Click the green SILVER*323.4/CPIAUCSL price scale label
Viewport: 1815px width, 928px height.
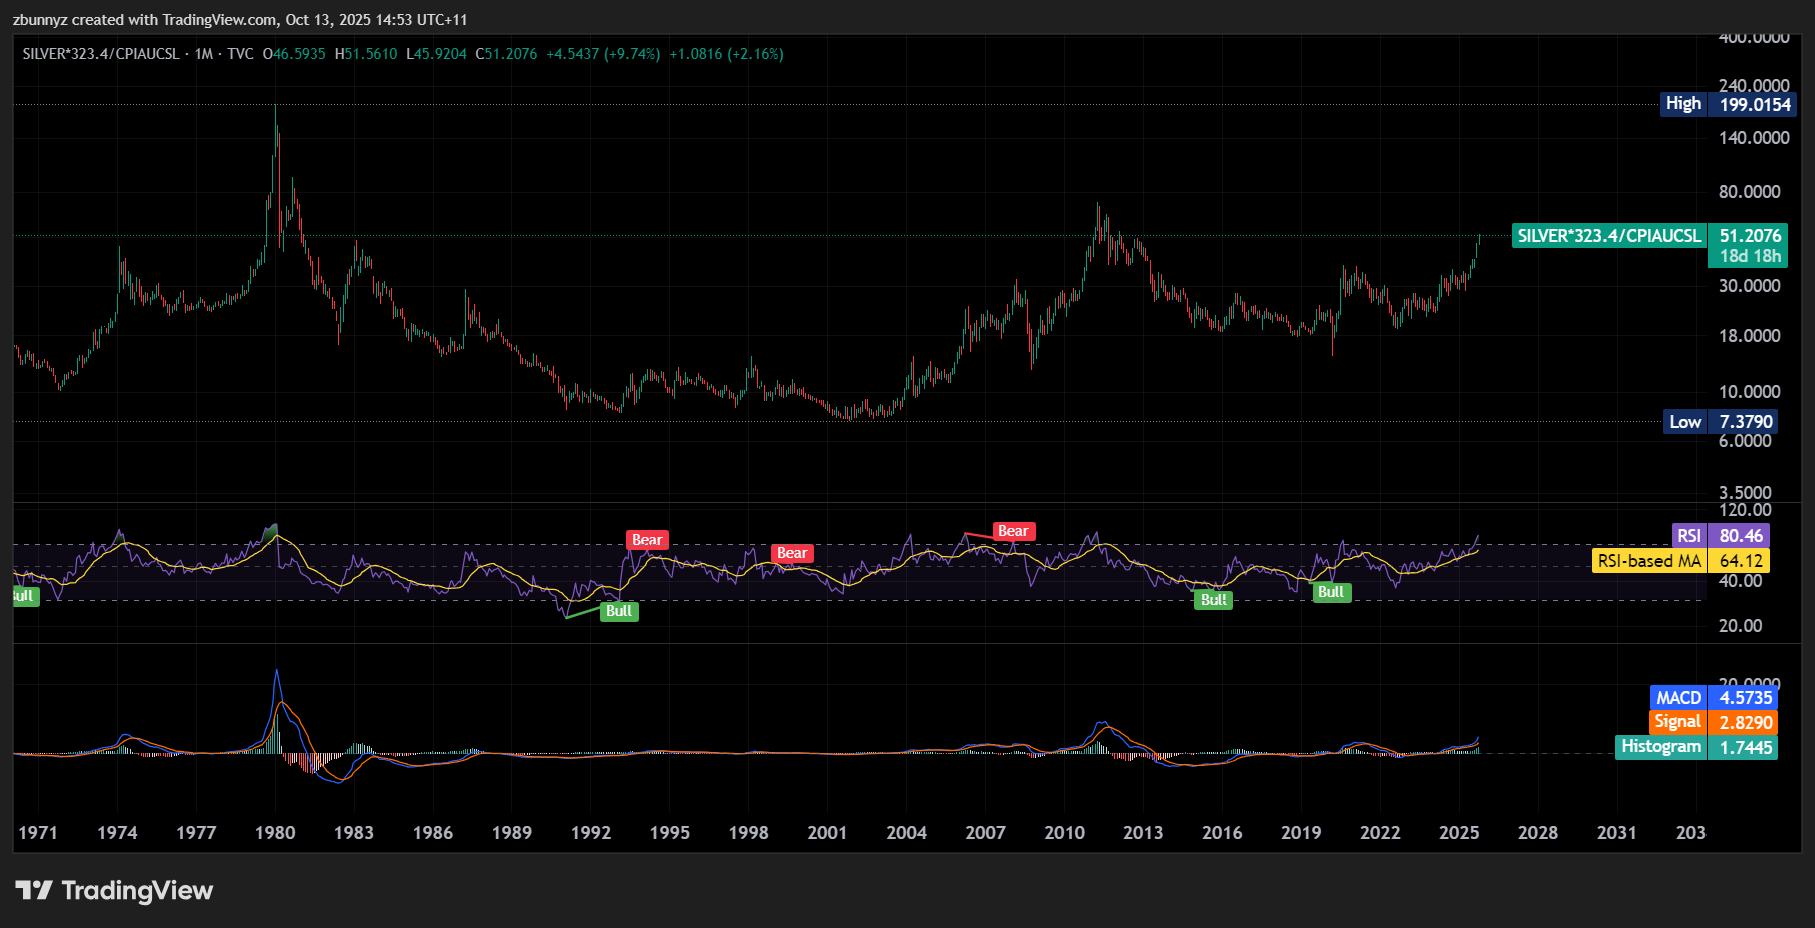[x=1609, y=236]
